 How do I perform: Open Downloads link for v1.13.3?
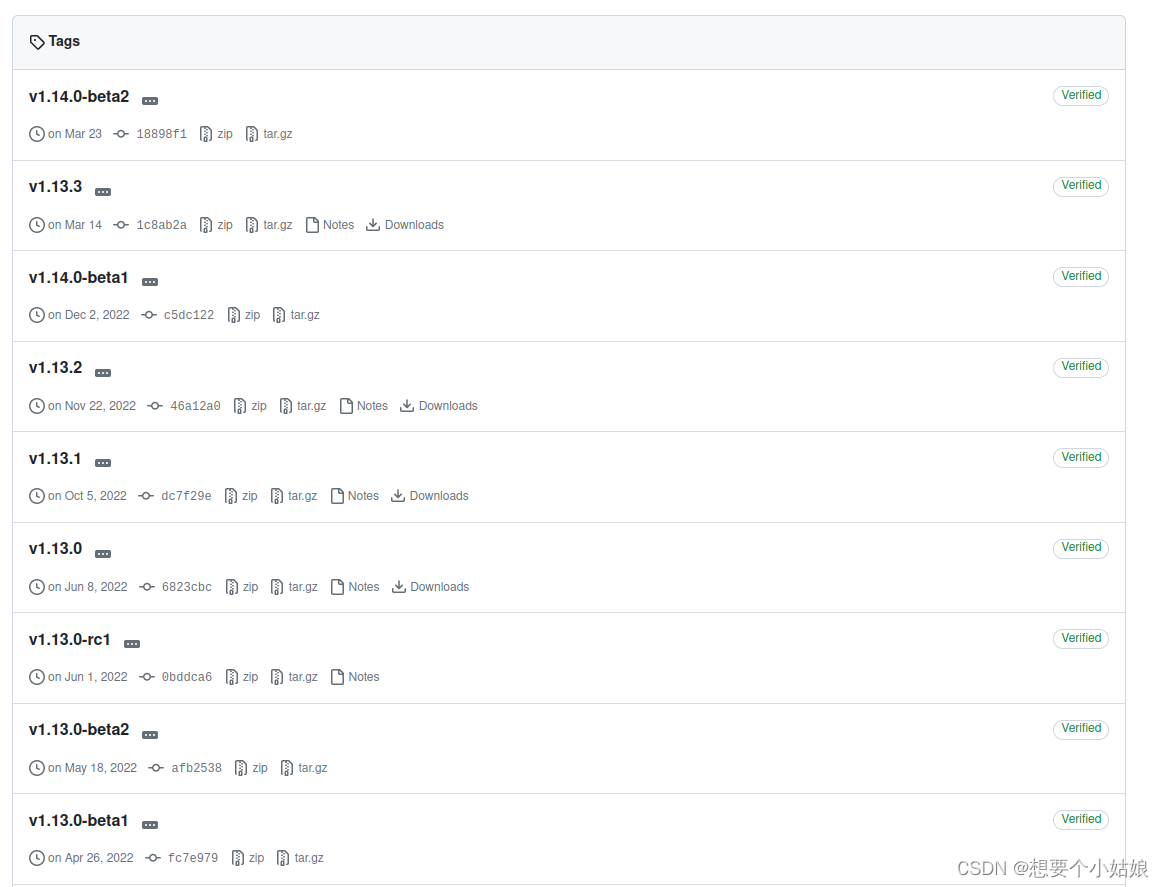(414, 225)
